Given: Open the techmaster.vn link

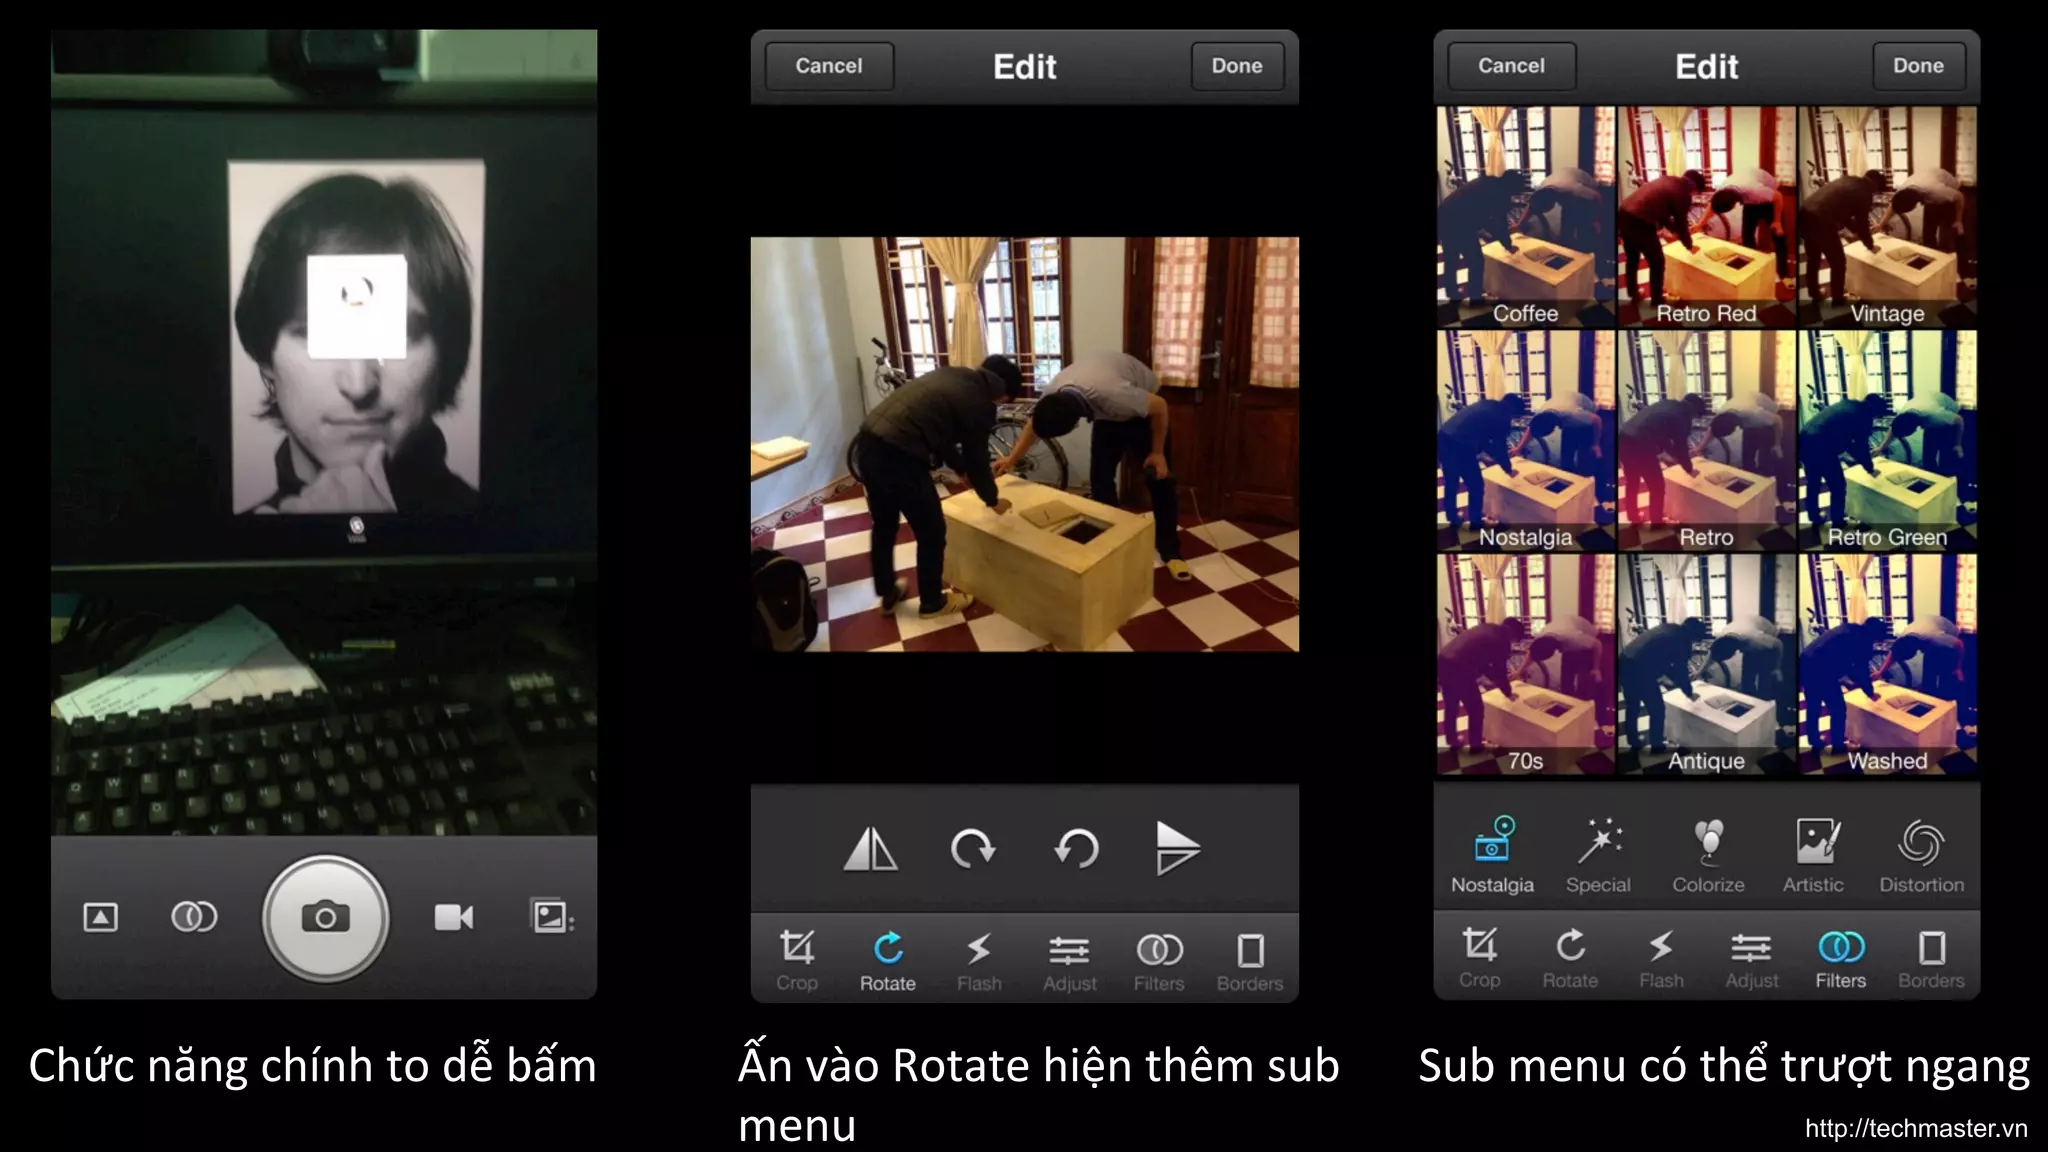Looking at the screenshot, I should point(1916,1128).
